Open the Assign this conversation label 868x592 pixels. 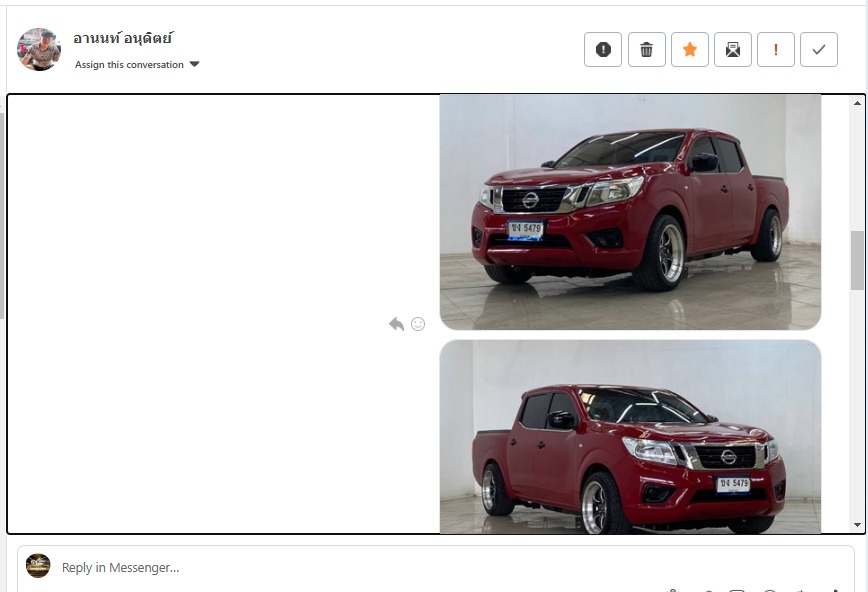click(x=129, y=65)
